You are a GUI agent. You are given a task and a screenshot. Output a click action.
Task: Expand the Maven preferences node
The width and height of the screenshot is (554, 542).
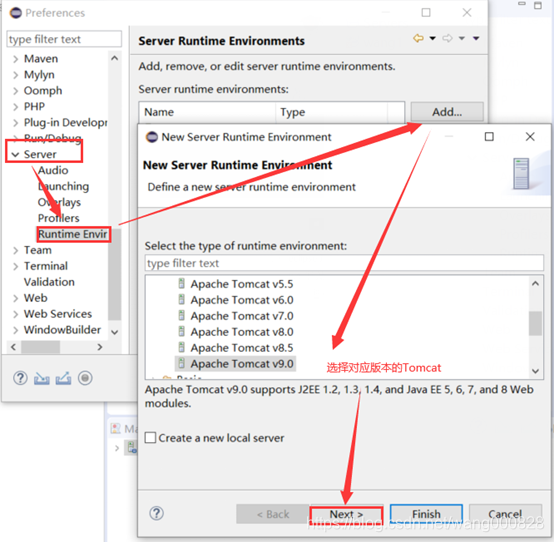pos(15,59)
